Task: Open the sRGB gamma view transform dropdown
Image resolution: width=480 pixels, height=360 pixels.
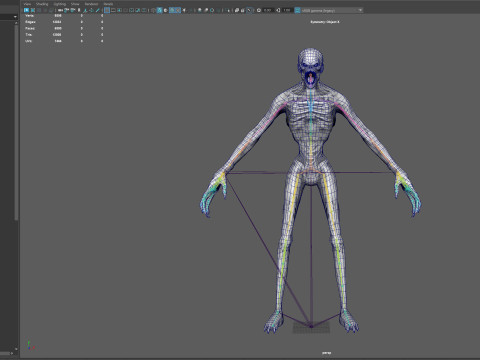Action: pyautogui.click(x=332, y=10)
